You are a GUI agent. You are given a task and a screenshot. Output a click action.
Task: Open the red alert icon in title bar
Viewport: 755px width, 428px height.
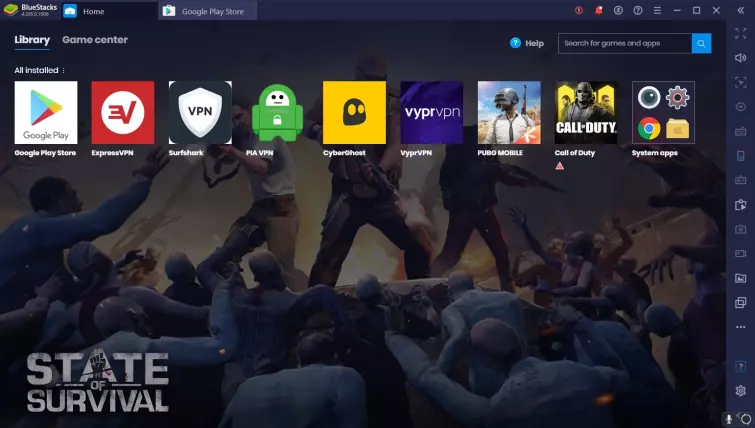pyautogui.click(x=579, y=10)
